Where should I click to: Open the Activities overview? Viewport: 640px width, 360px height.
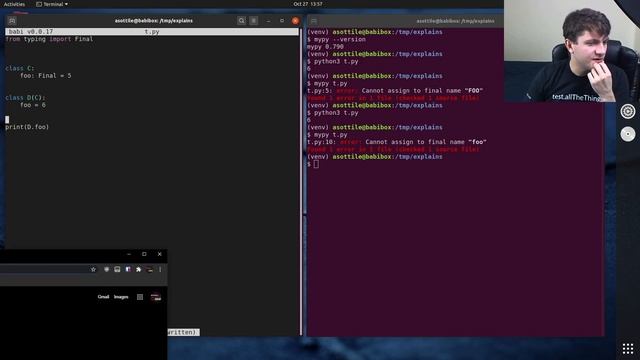pyautogui.click(x=14, y=4)
